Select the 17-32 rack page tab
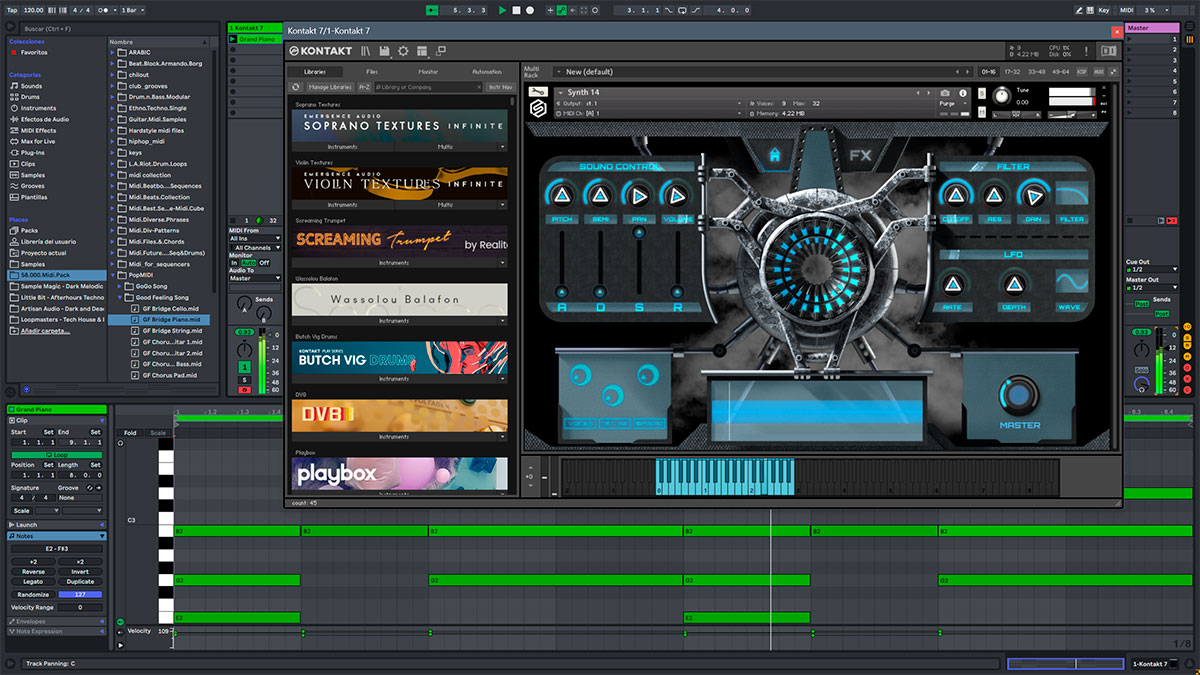1200x675 pixels. 1011,72
